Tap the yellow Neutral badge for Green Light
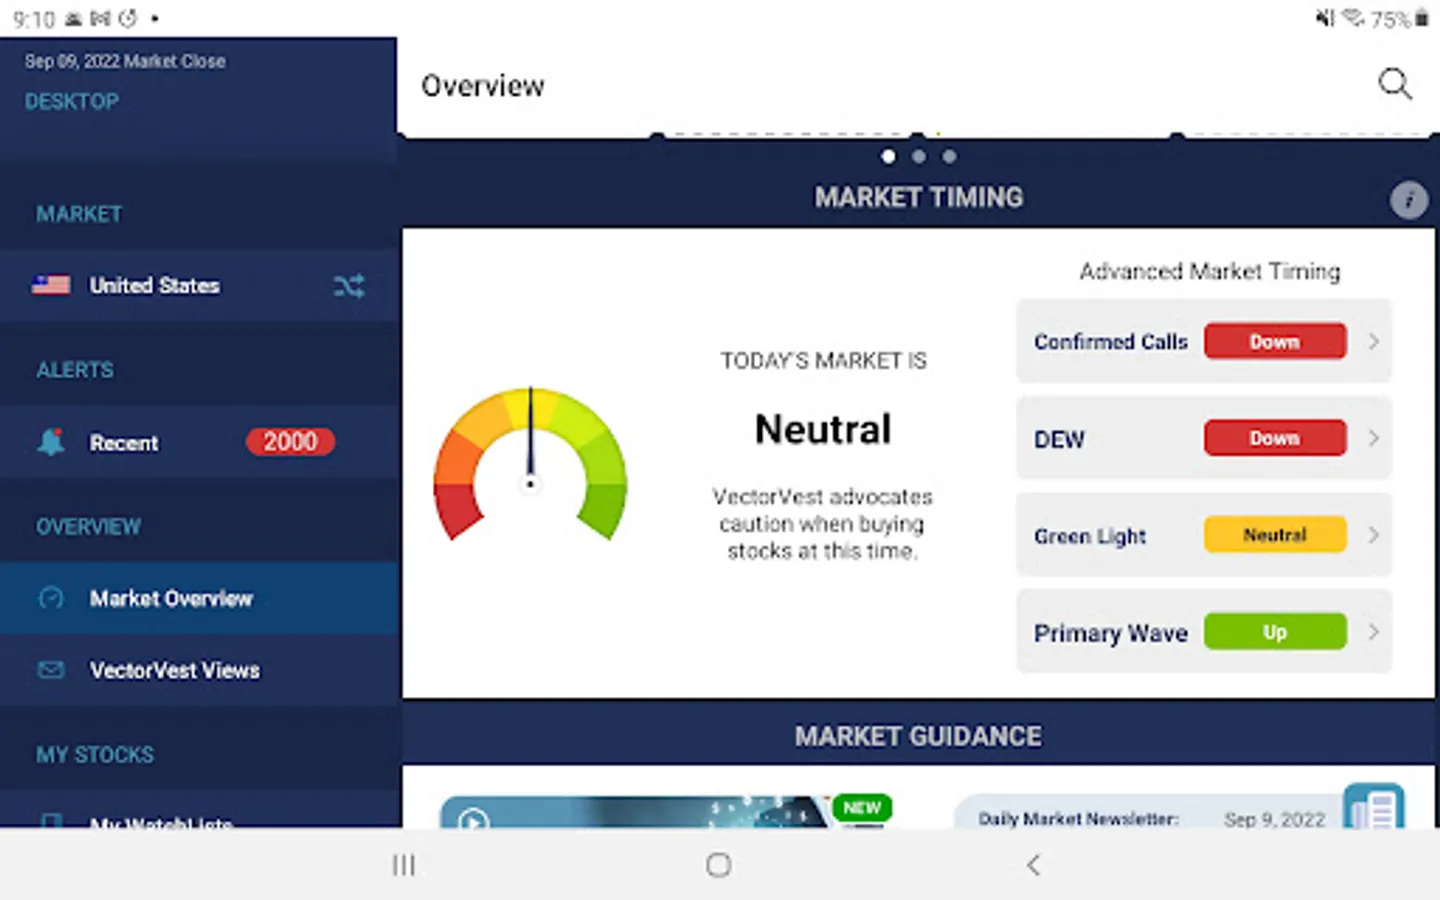This screenshot has height=900, width=1440. (1275, 535)
